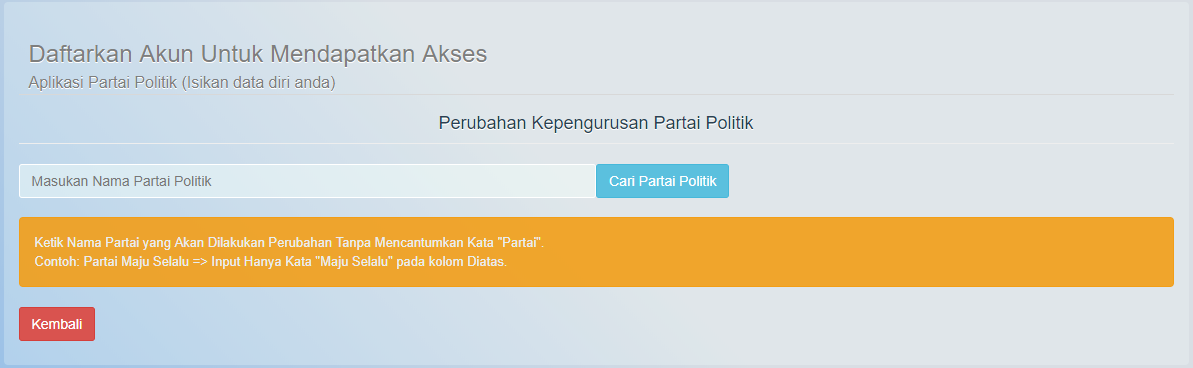
Task: Select the party name search textbox
Action: (x=307, y=181)
